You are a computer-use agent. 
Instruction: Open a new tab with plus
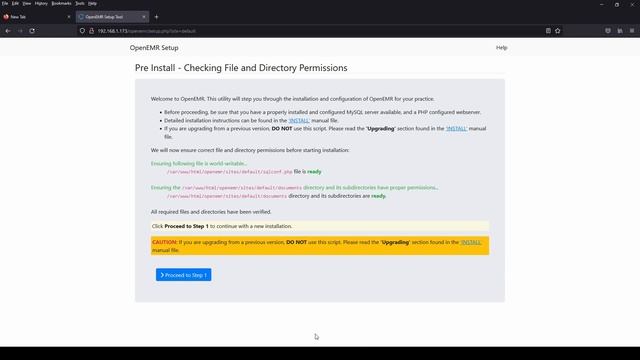click(156, 17)
